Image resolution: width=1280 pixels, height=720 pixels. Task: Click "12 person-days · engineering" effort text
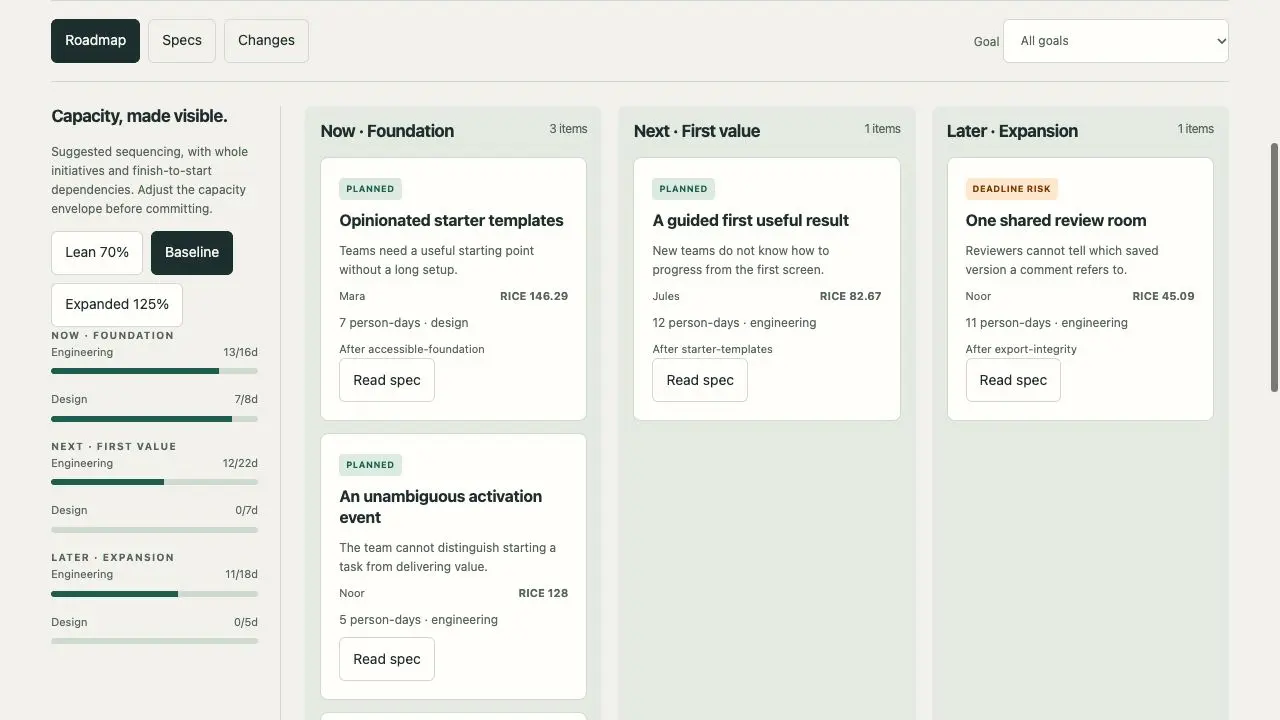(734, 323)
